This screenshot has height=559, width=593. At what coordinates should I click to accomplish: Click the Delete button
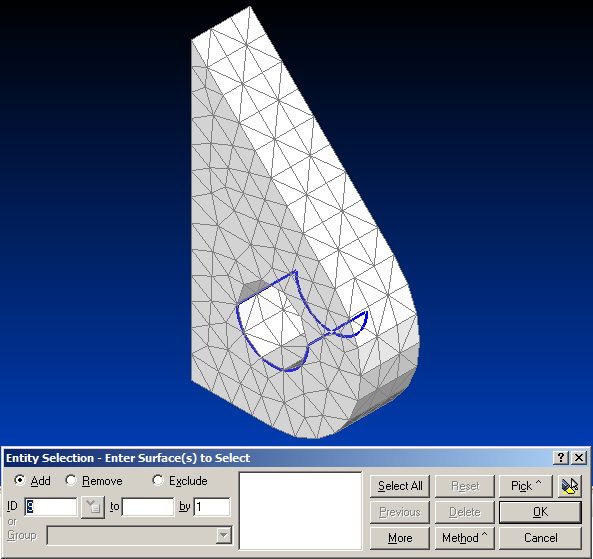click(465, 512)
